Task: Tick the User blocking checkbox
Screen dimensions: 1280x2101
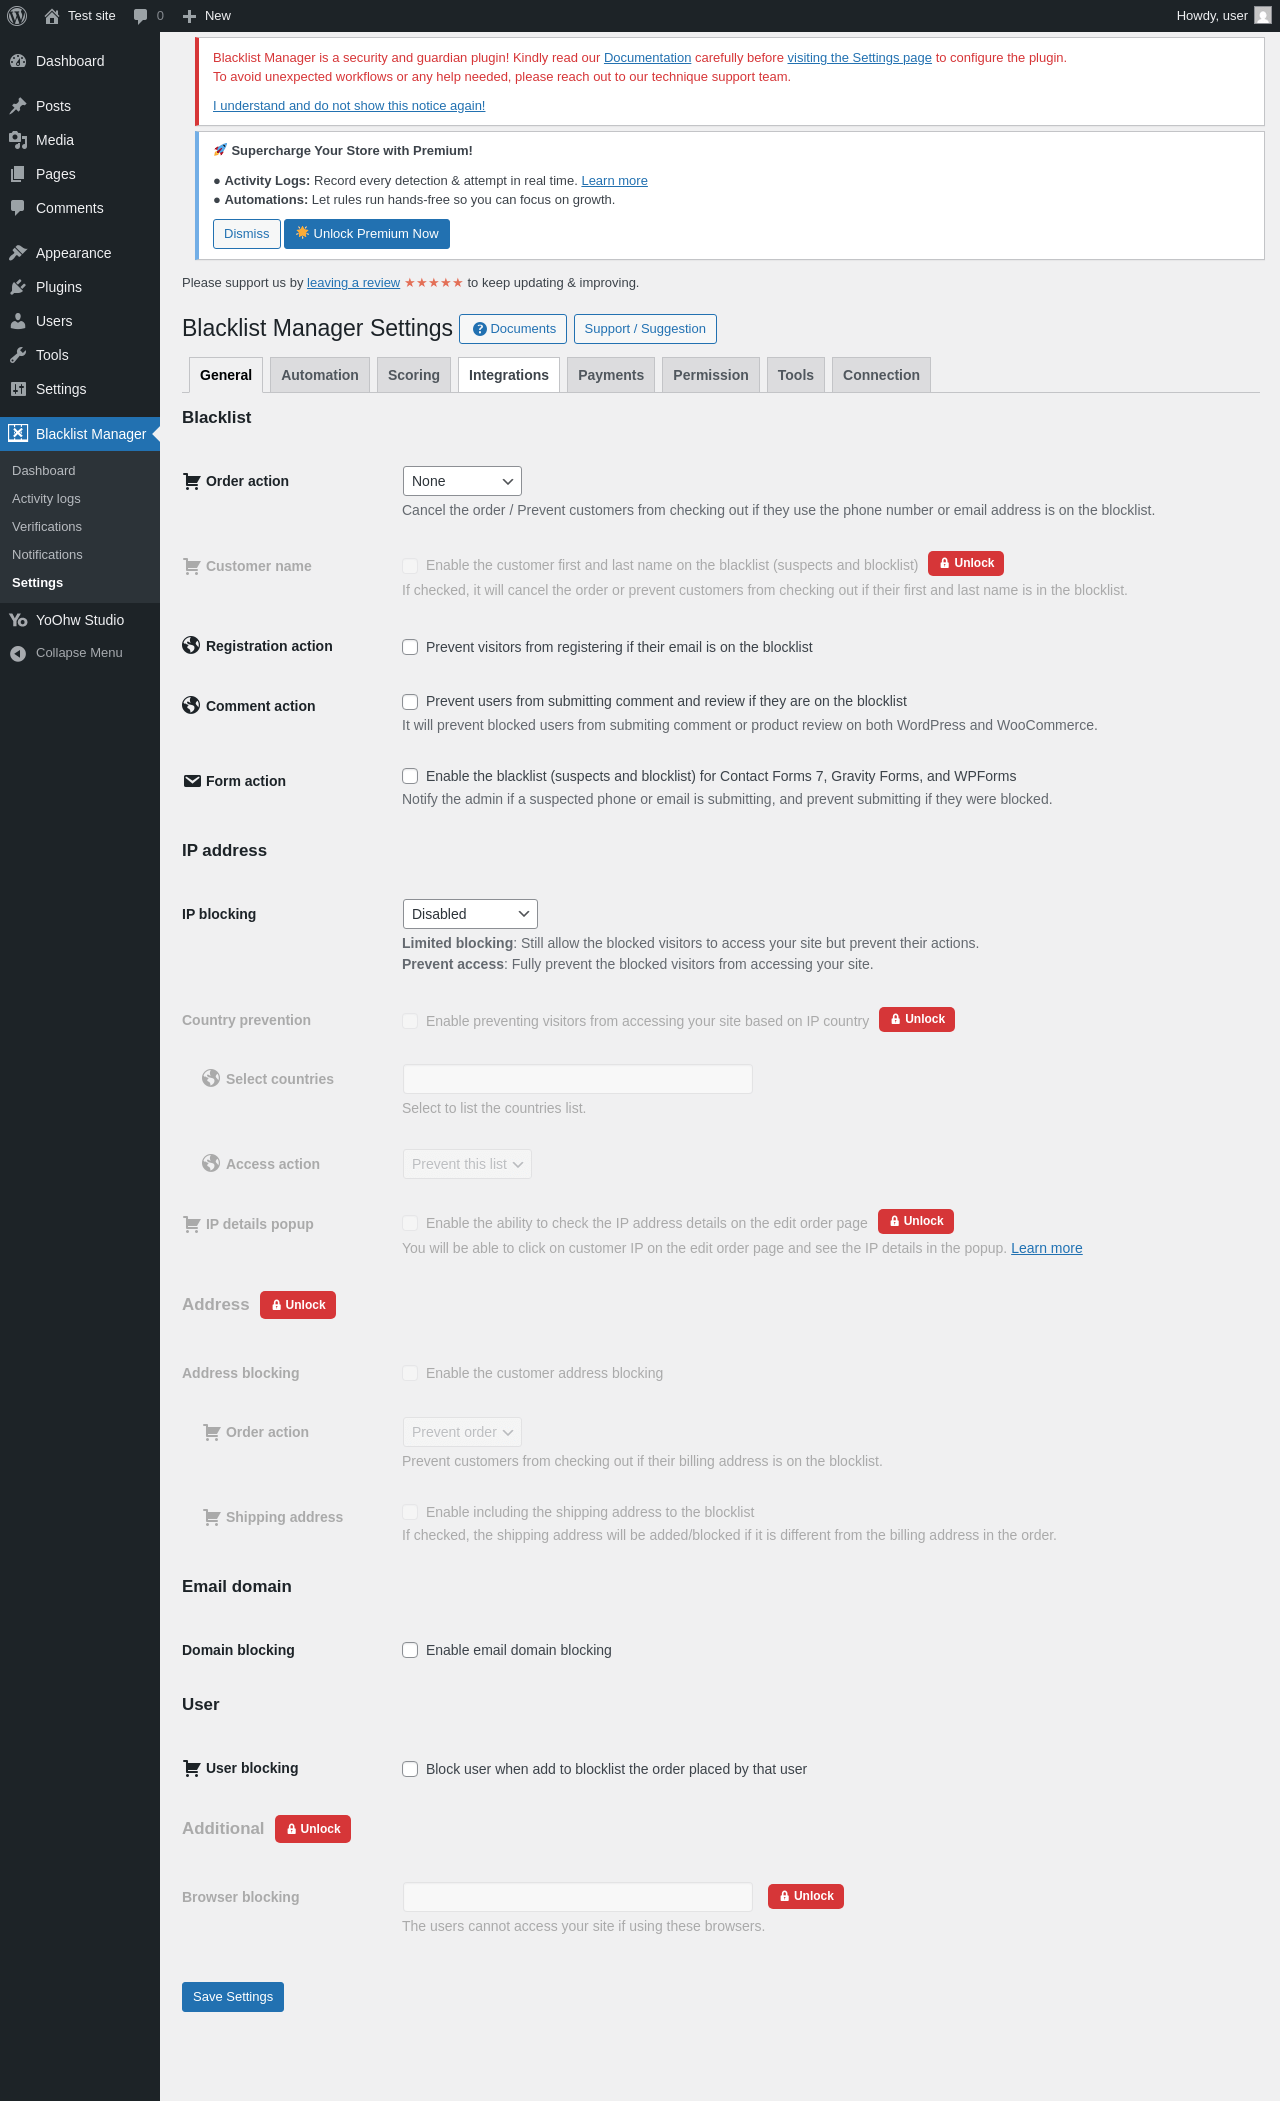Action: coord(410,1769)
